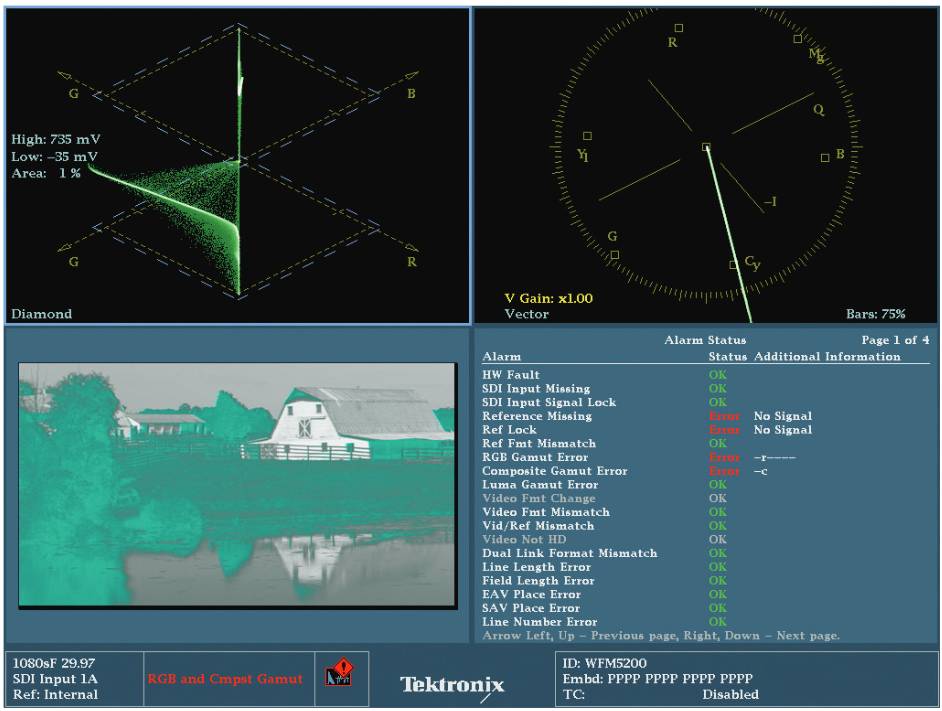Click the Bars: 75% readout
942x711 pixels.
point(875,314)
